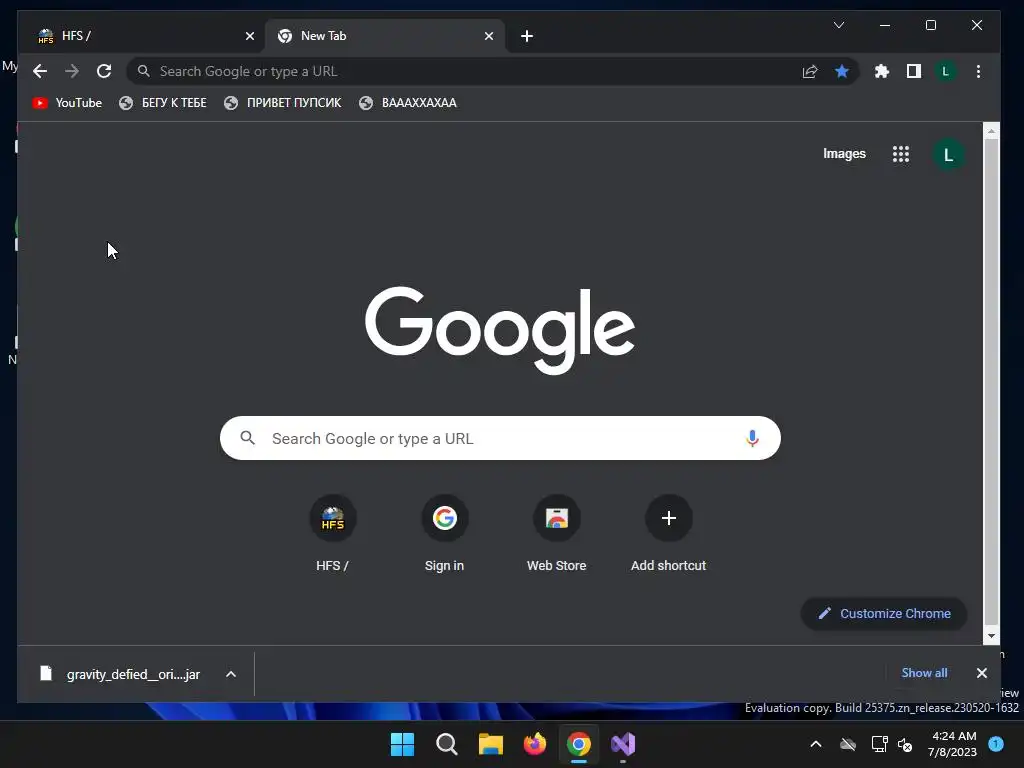Open a new tab with the plus button

(x=527, y=36)
